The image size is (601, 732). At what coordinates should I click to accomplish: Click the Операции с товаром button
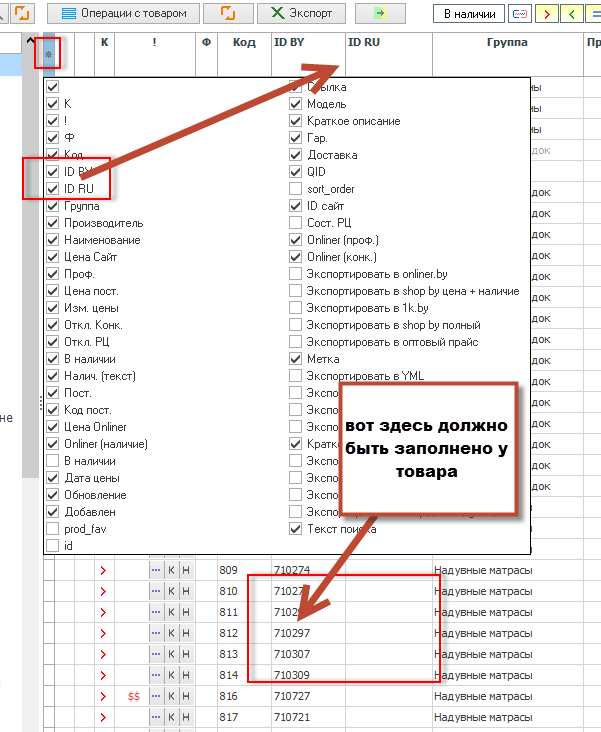click(123, 13)
